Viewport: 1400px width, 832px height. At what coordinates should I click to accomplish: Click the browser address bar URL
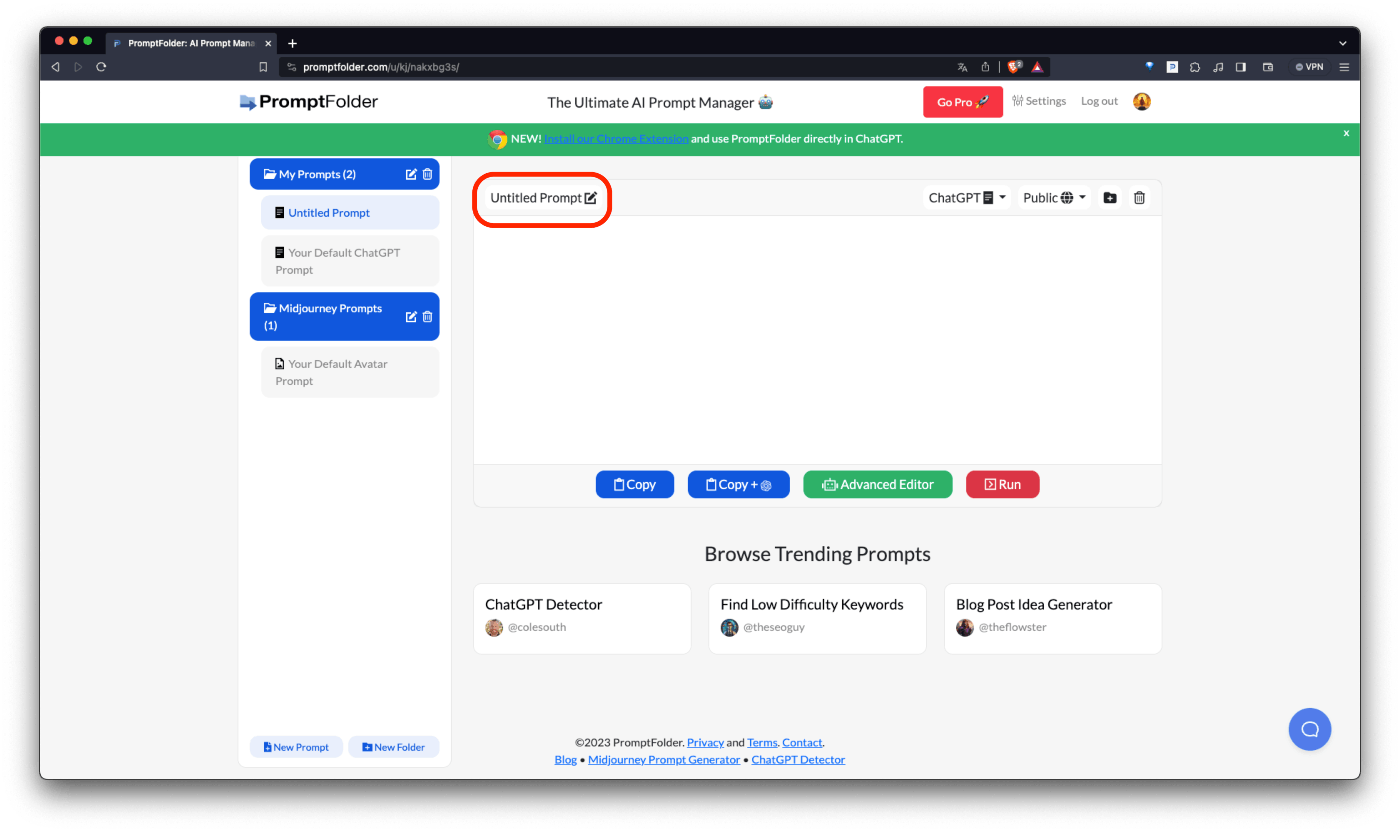coord(381,67)
